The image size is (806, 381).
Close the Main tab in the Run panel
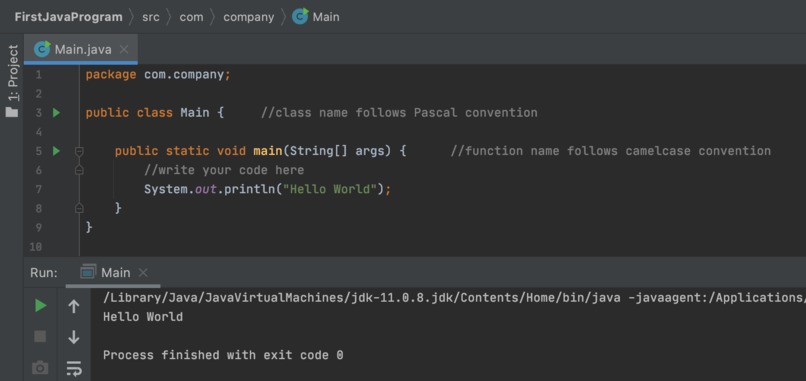pyautogui.click(x=143, y=273)
